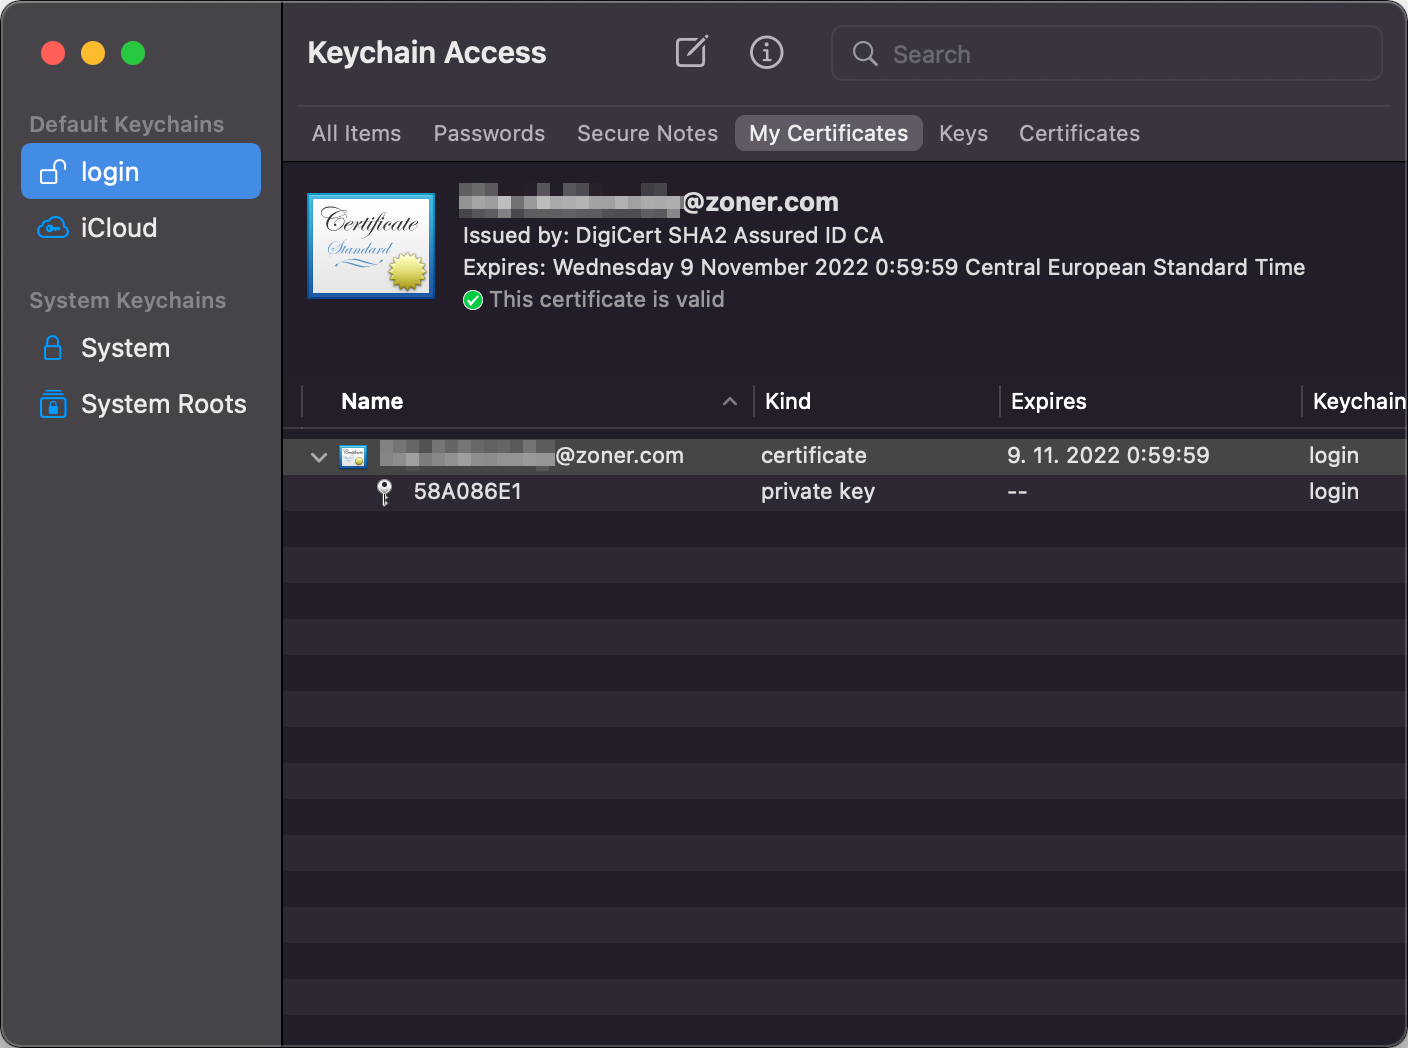Open the Passwords tab

[489, 133]
